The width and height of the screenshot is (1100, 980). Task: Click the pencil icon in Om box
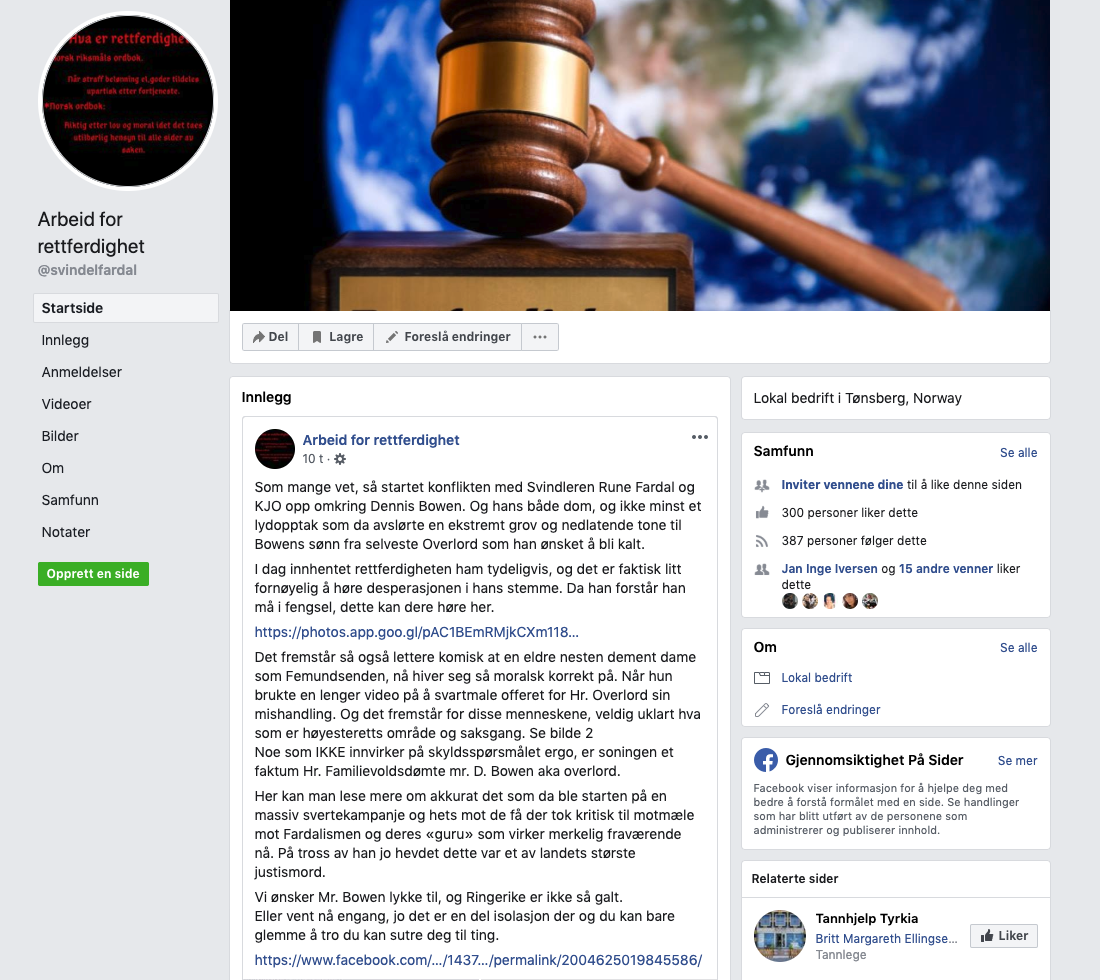762,710
